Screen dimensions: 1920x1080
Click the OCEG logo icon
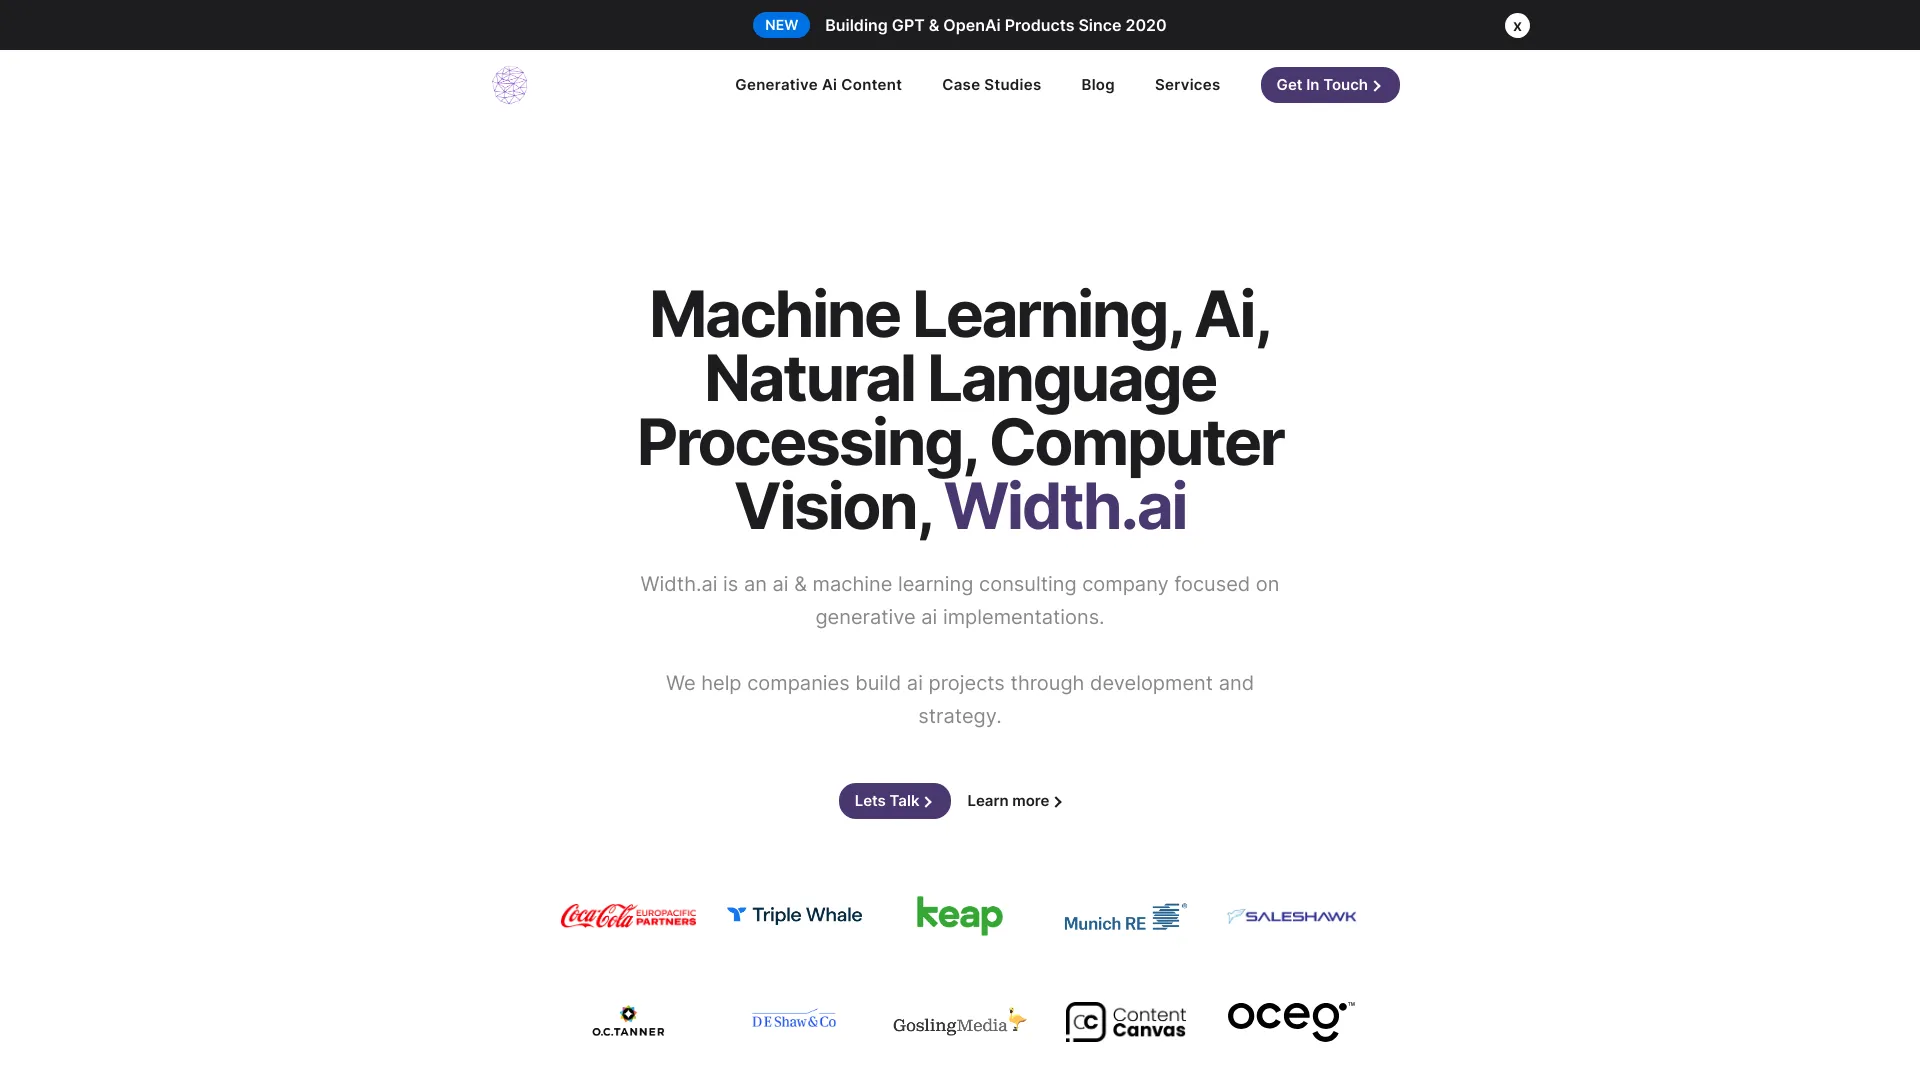(1291, 1021)
